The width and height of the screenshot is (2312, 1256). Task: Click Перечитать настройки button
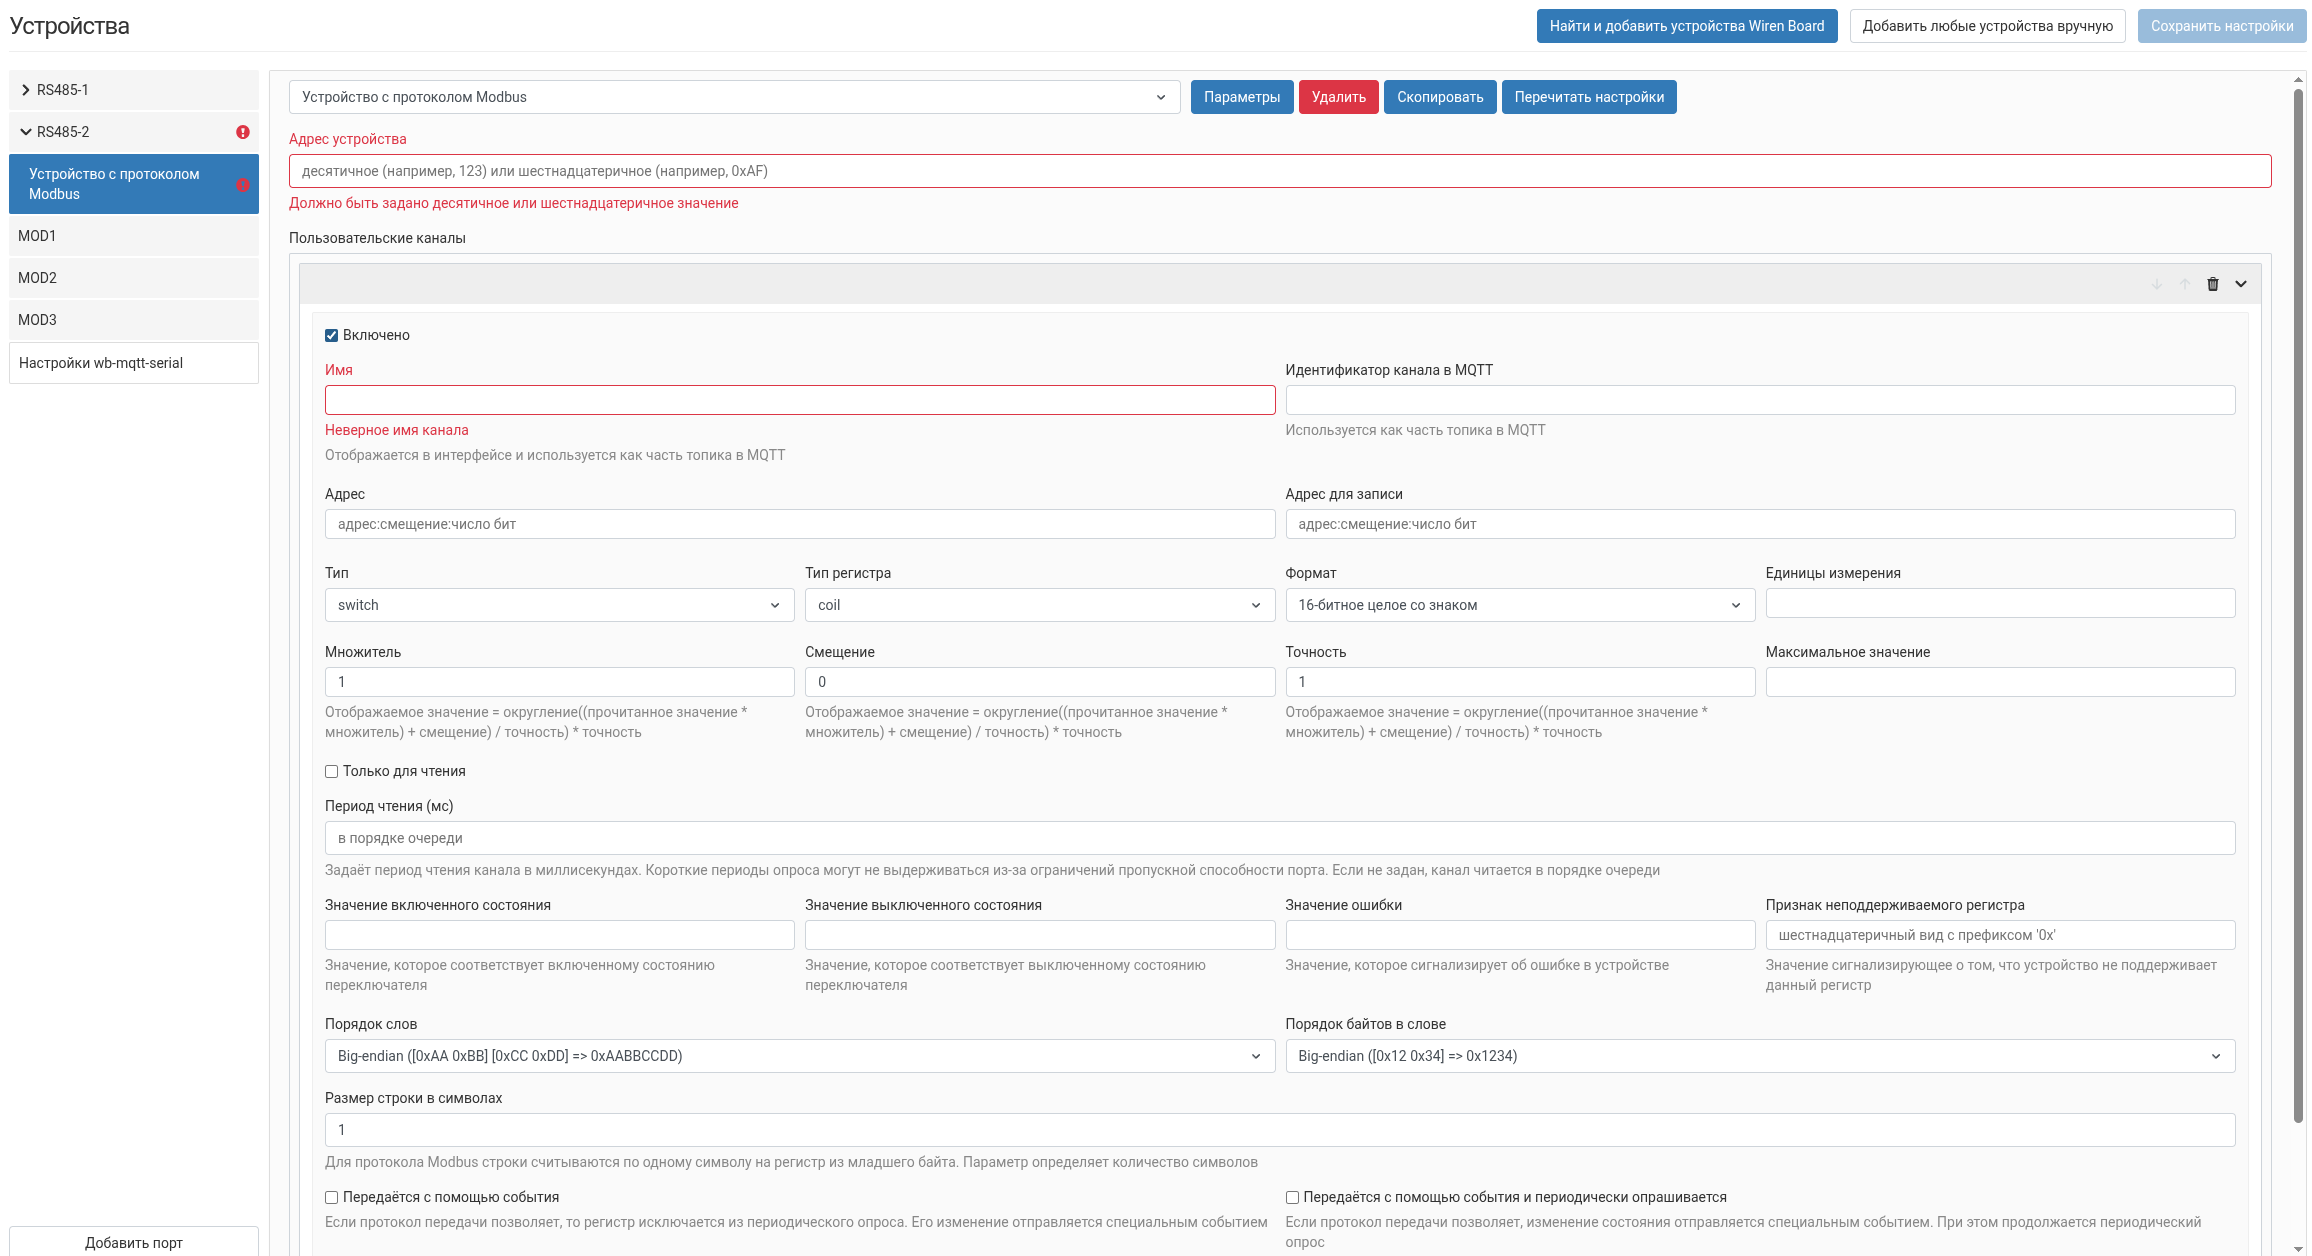1589,97
